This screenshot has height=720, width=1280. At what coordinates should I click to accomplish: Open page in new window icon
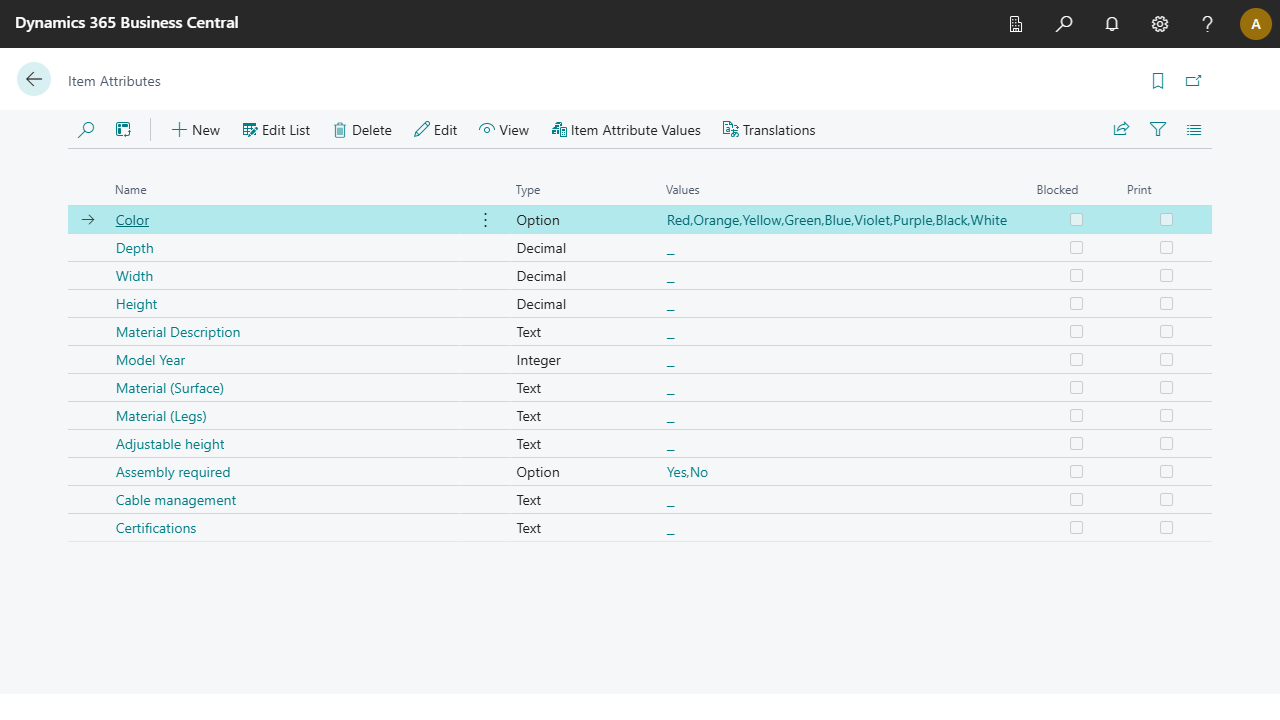click(1193, 81)
